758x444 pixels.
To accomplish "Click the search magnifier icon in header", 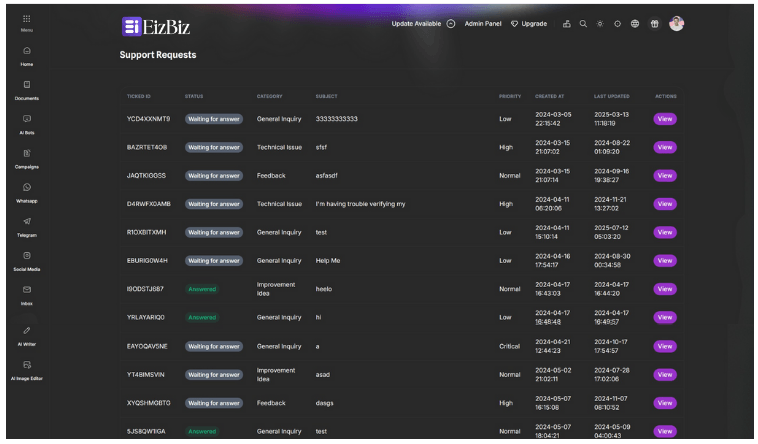I will pos(583,24).
